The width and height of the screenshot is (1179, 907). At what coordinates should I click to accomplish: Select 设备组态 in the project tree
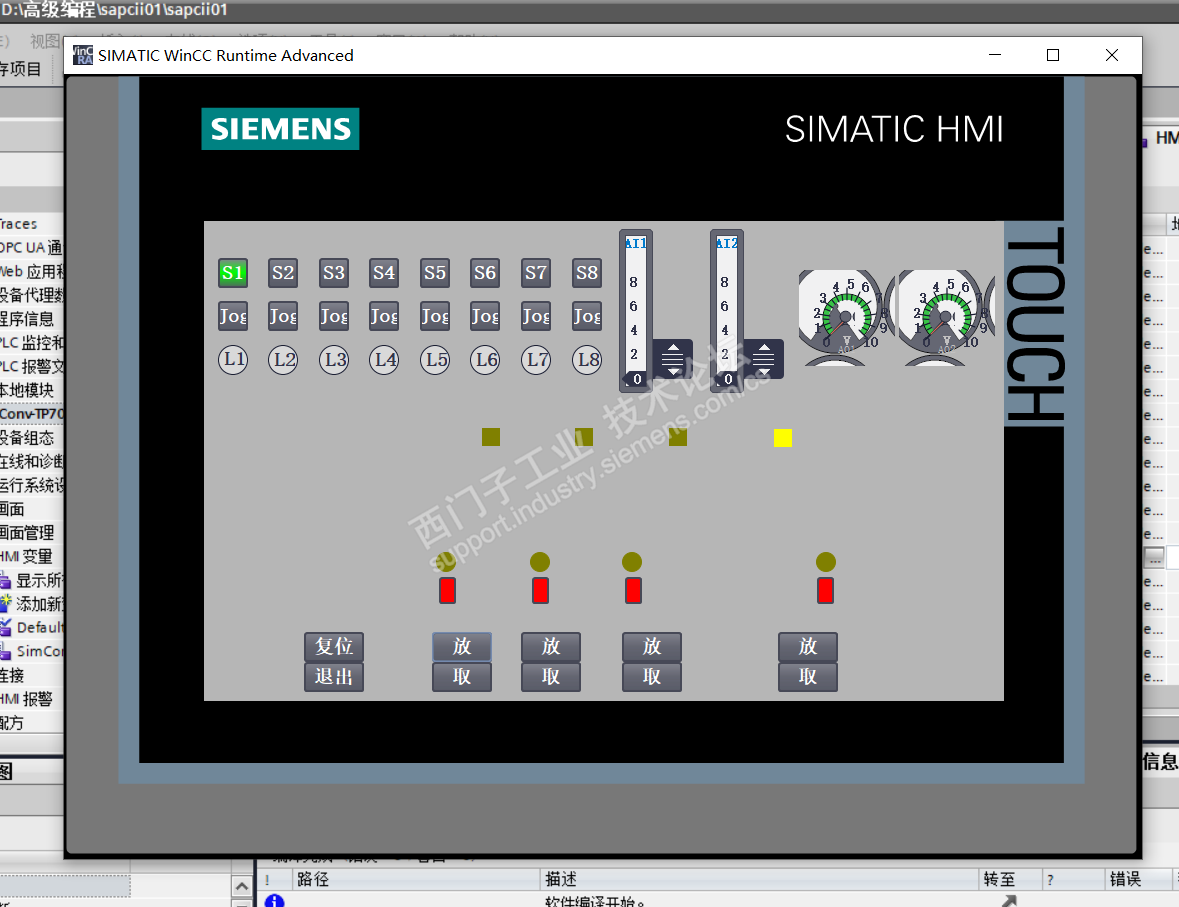tap(27, 438)
